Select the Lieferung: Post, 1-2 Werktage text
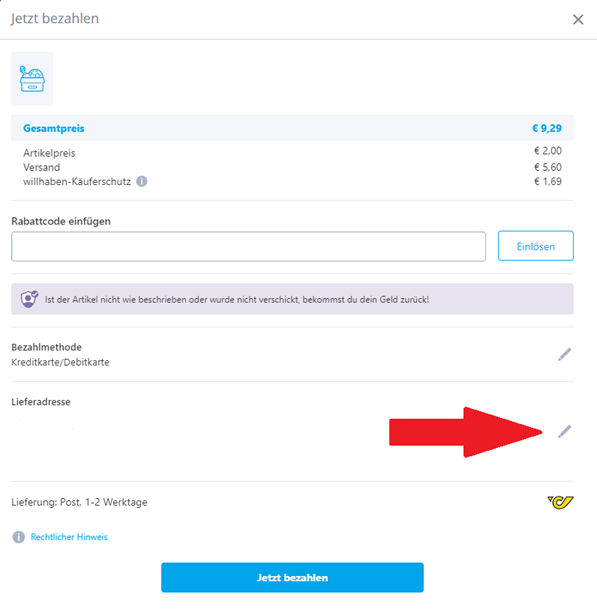Image resolution: width=597 pixels, height=609 pixels. [79, 502]
